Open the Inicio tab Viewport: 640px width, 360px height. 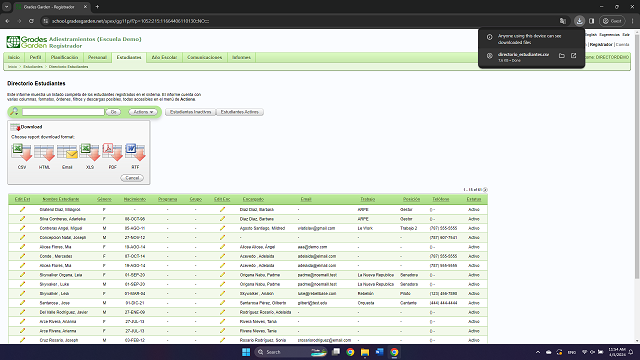pos(14,57)
